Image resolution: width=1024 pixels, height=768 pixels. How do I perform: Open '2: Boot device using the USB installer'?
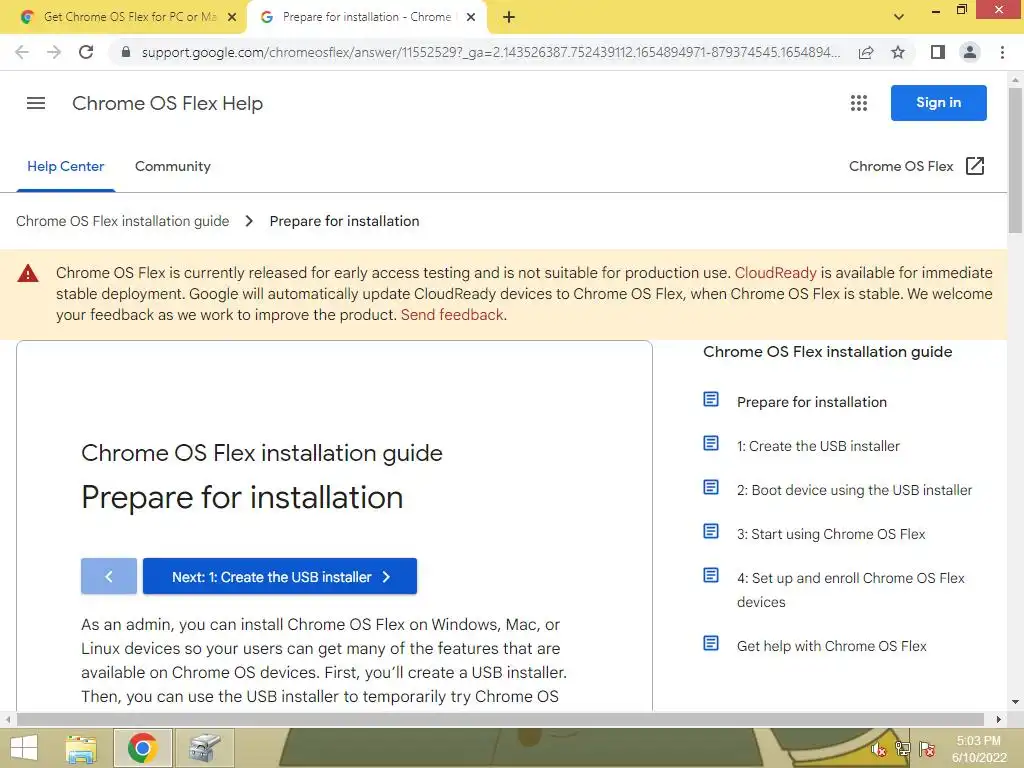[x=854, y=490]
